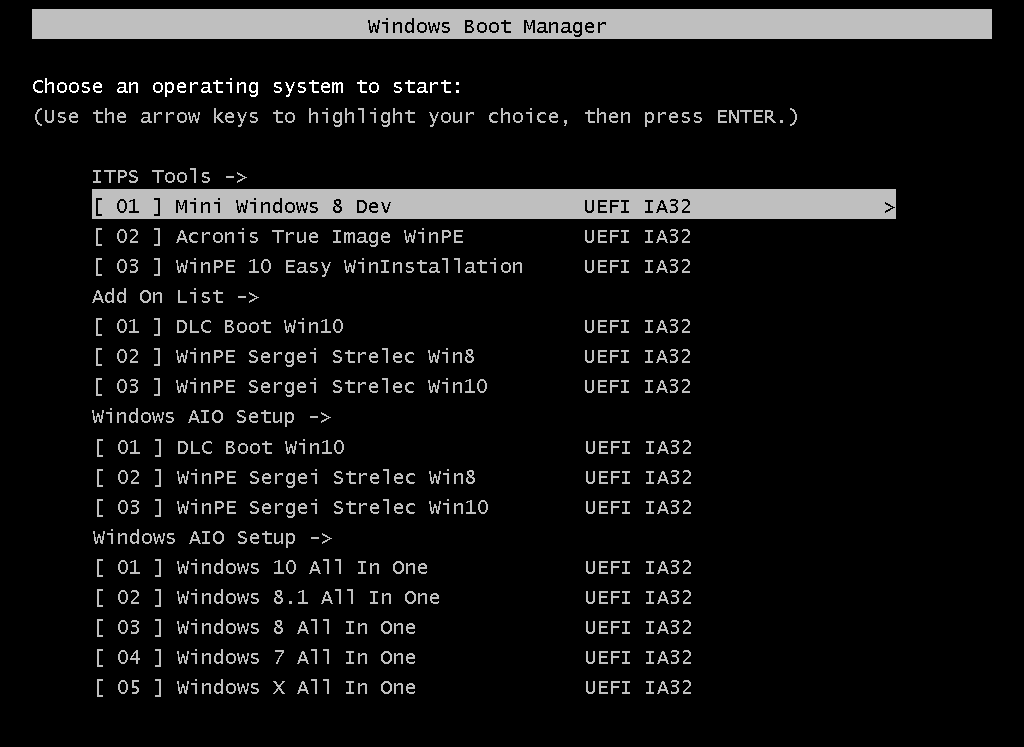Click the Windows Boot Manager title bar

(x=512, y=25)
